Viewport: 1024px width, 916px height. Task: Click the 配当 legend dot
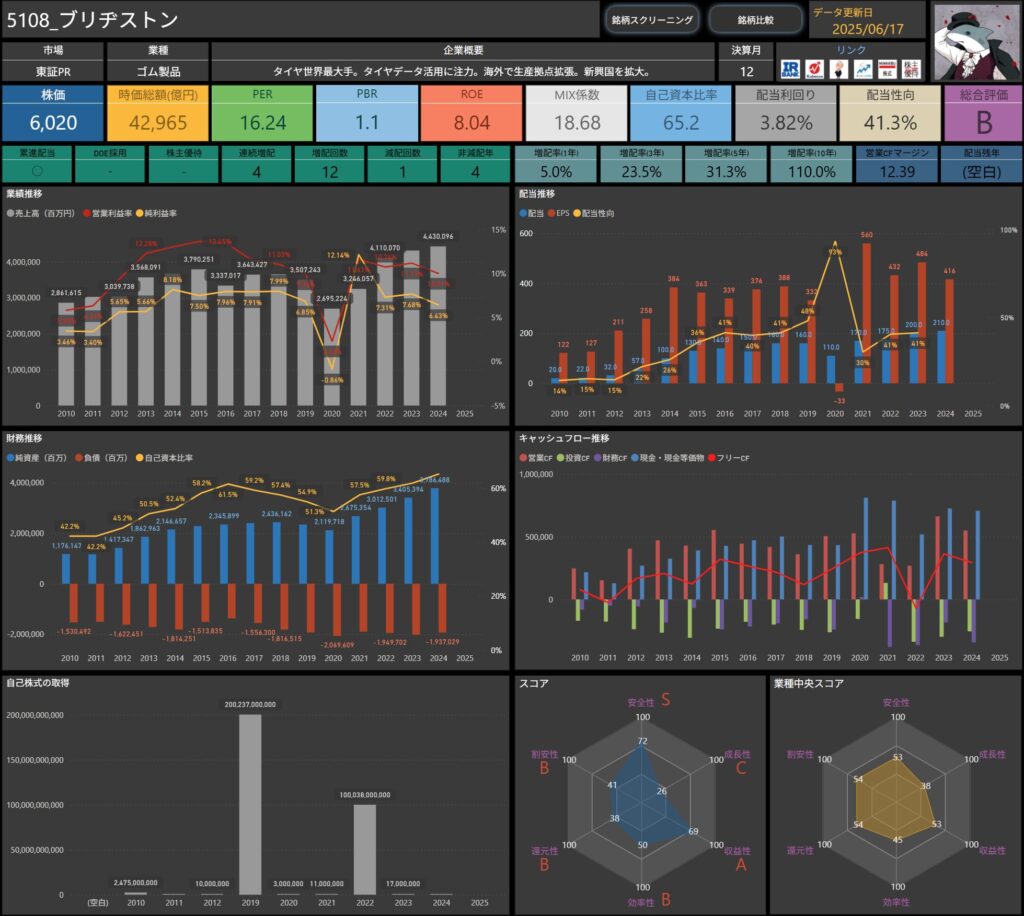523,213
